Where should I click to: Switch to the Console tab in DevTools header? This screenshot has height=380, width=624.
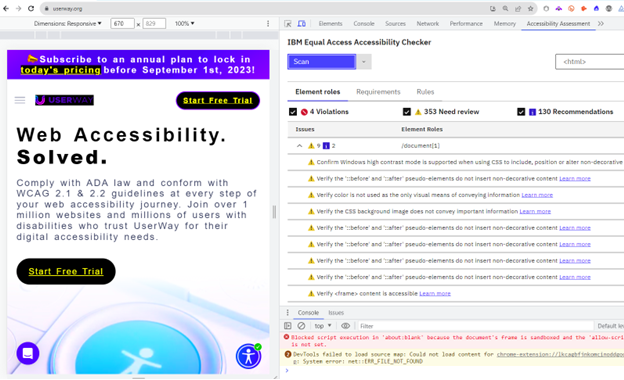coord(364,24)
